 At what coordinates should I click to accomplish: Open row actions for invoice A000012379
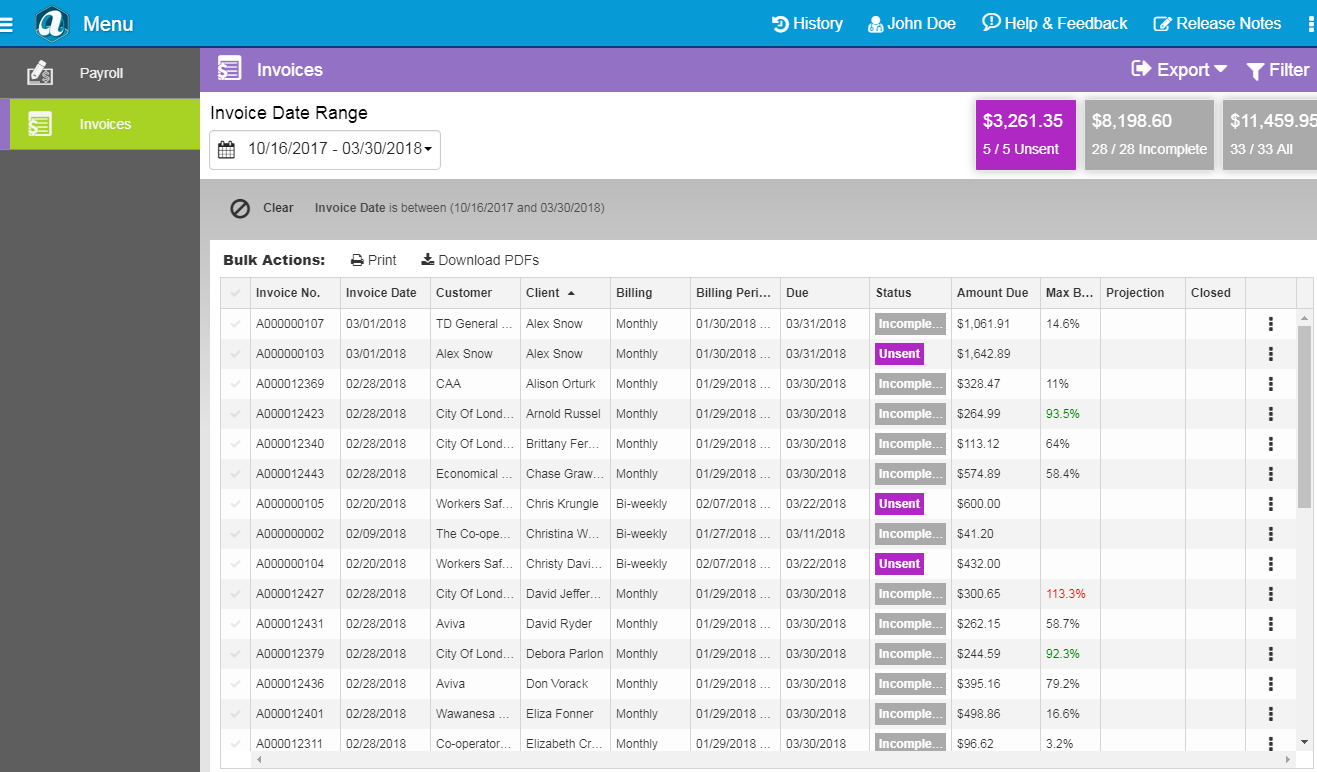tap(1270, 654)
